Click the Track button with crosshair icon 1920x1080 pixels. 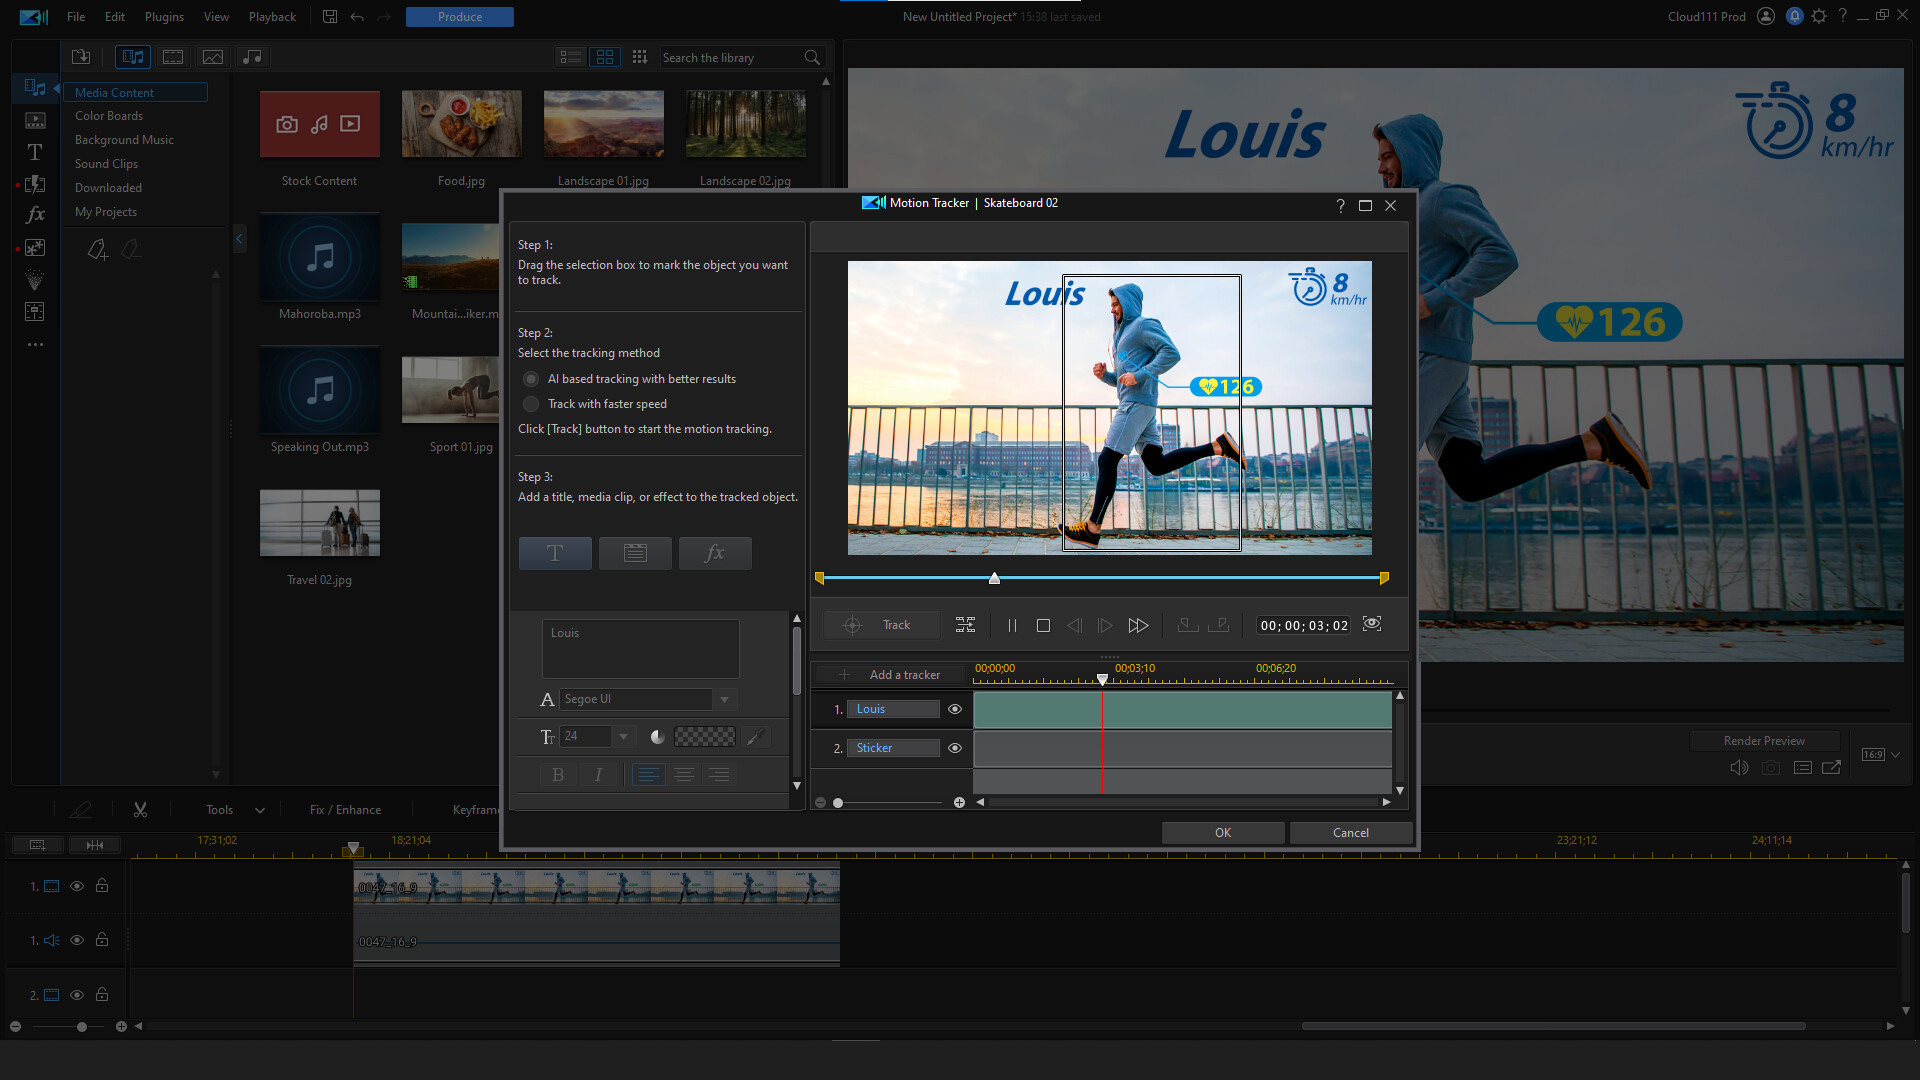[x=881, y=624]
